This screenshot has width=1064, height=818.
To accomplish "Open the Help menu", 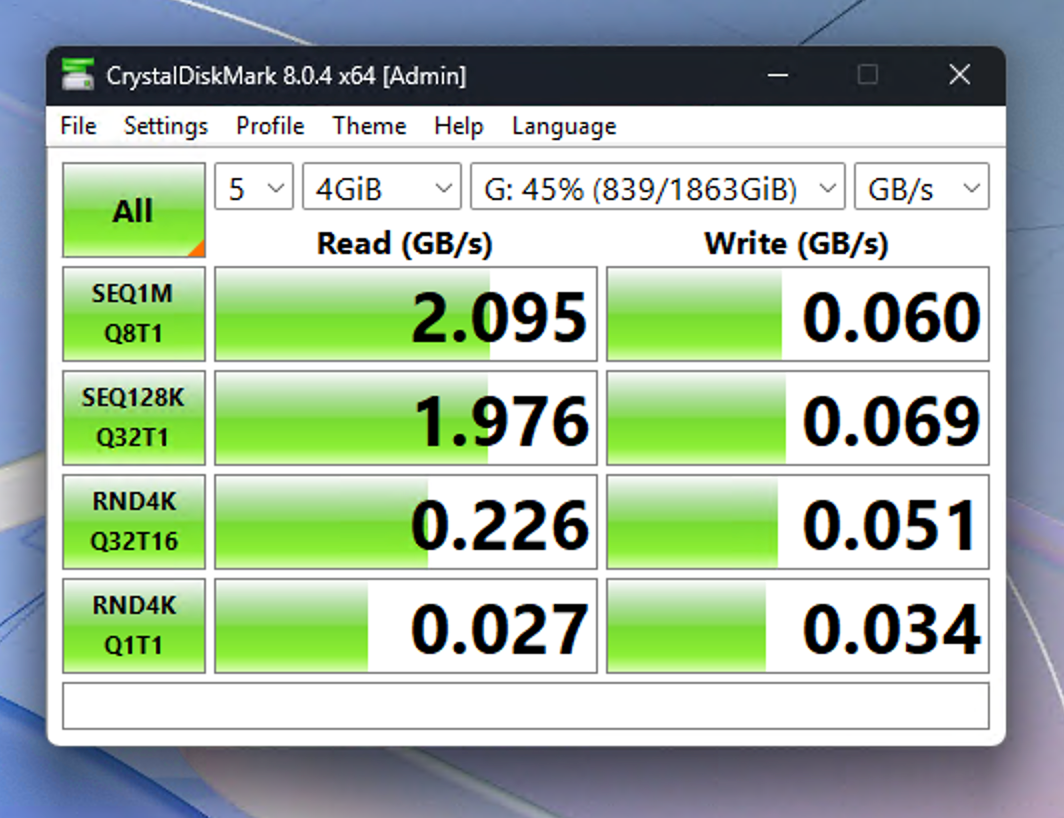I will 459,126.
